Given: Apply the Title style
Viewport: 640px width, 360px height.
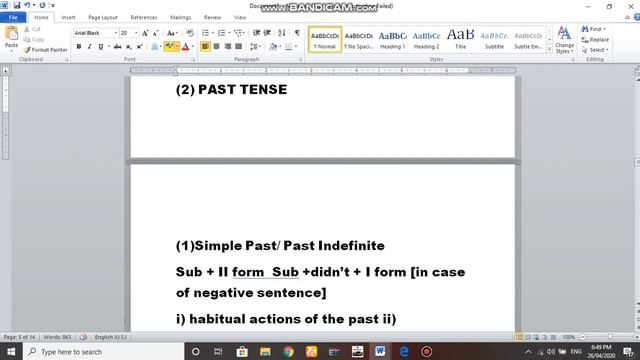Looking at the screenshot, I should [x=460, y=40].
